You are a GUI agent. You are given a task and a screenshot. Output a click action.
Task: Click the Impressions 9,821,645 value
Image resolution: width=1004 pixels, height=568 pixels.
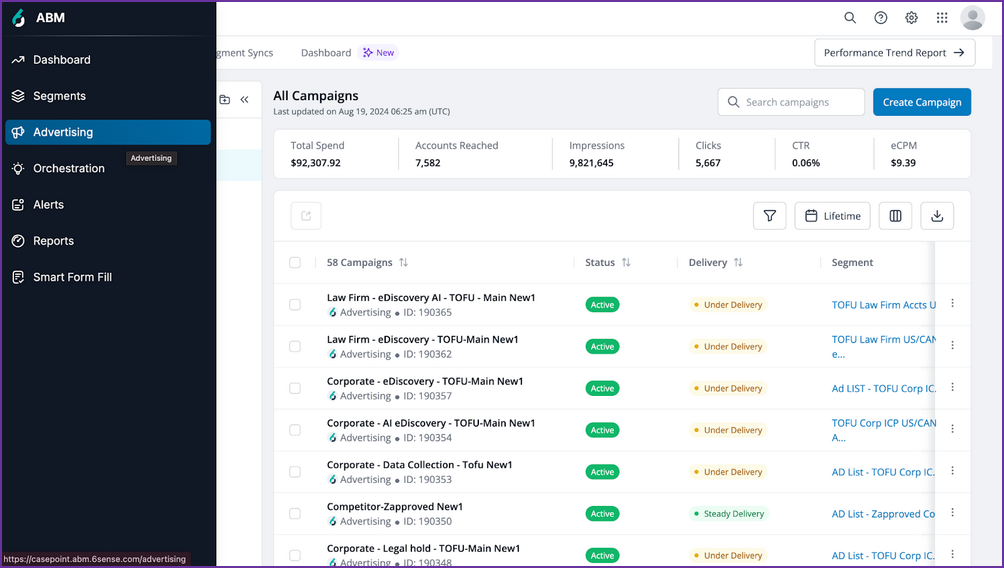[591, 163]
